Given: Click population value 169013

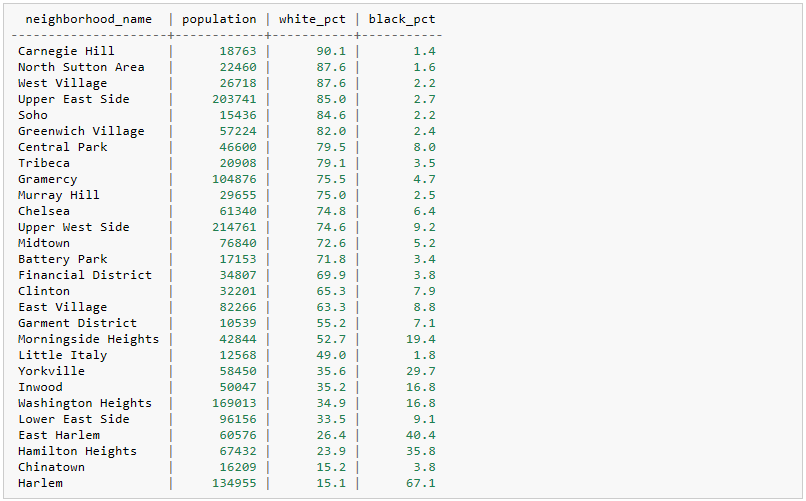Looking at the screenshot, I should (234, 403).
